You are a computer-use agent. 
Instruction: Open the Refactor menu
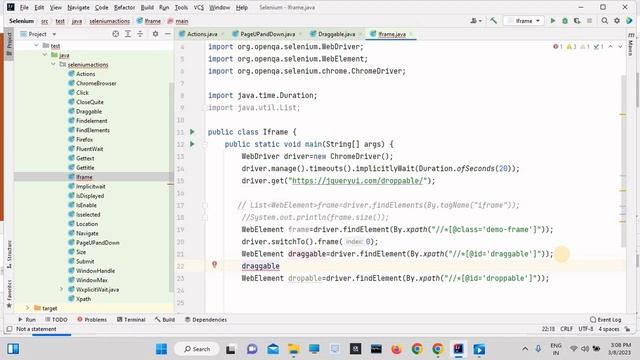coord(124,7)
